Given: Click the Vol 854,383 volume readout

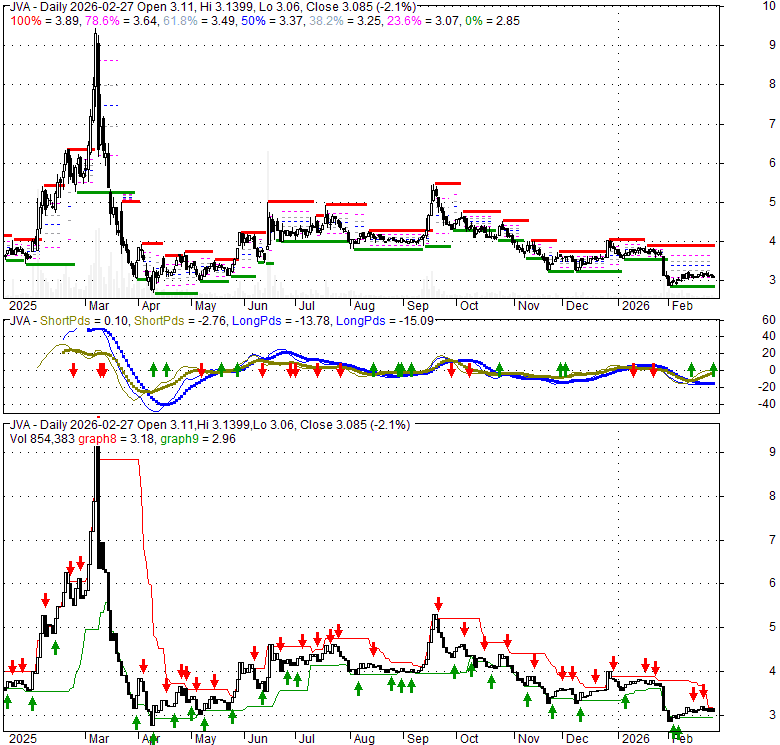Looking at the screenshot, I should click(x=42, y=439).
